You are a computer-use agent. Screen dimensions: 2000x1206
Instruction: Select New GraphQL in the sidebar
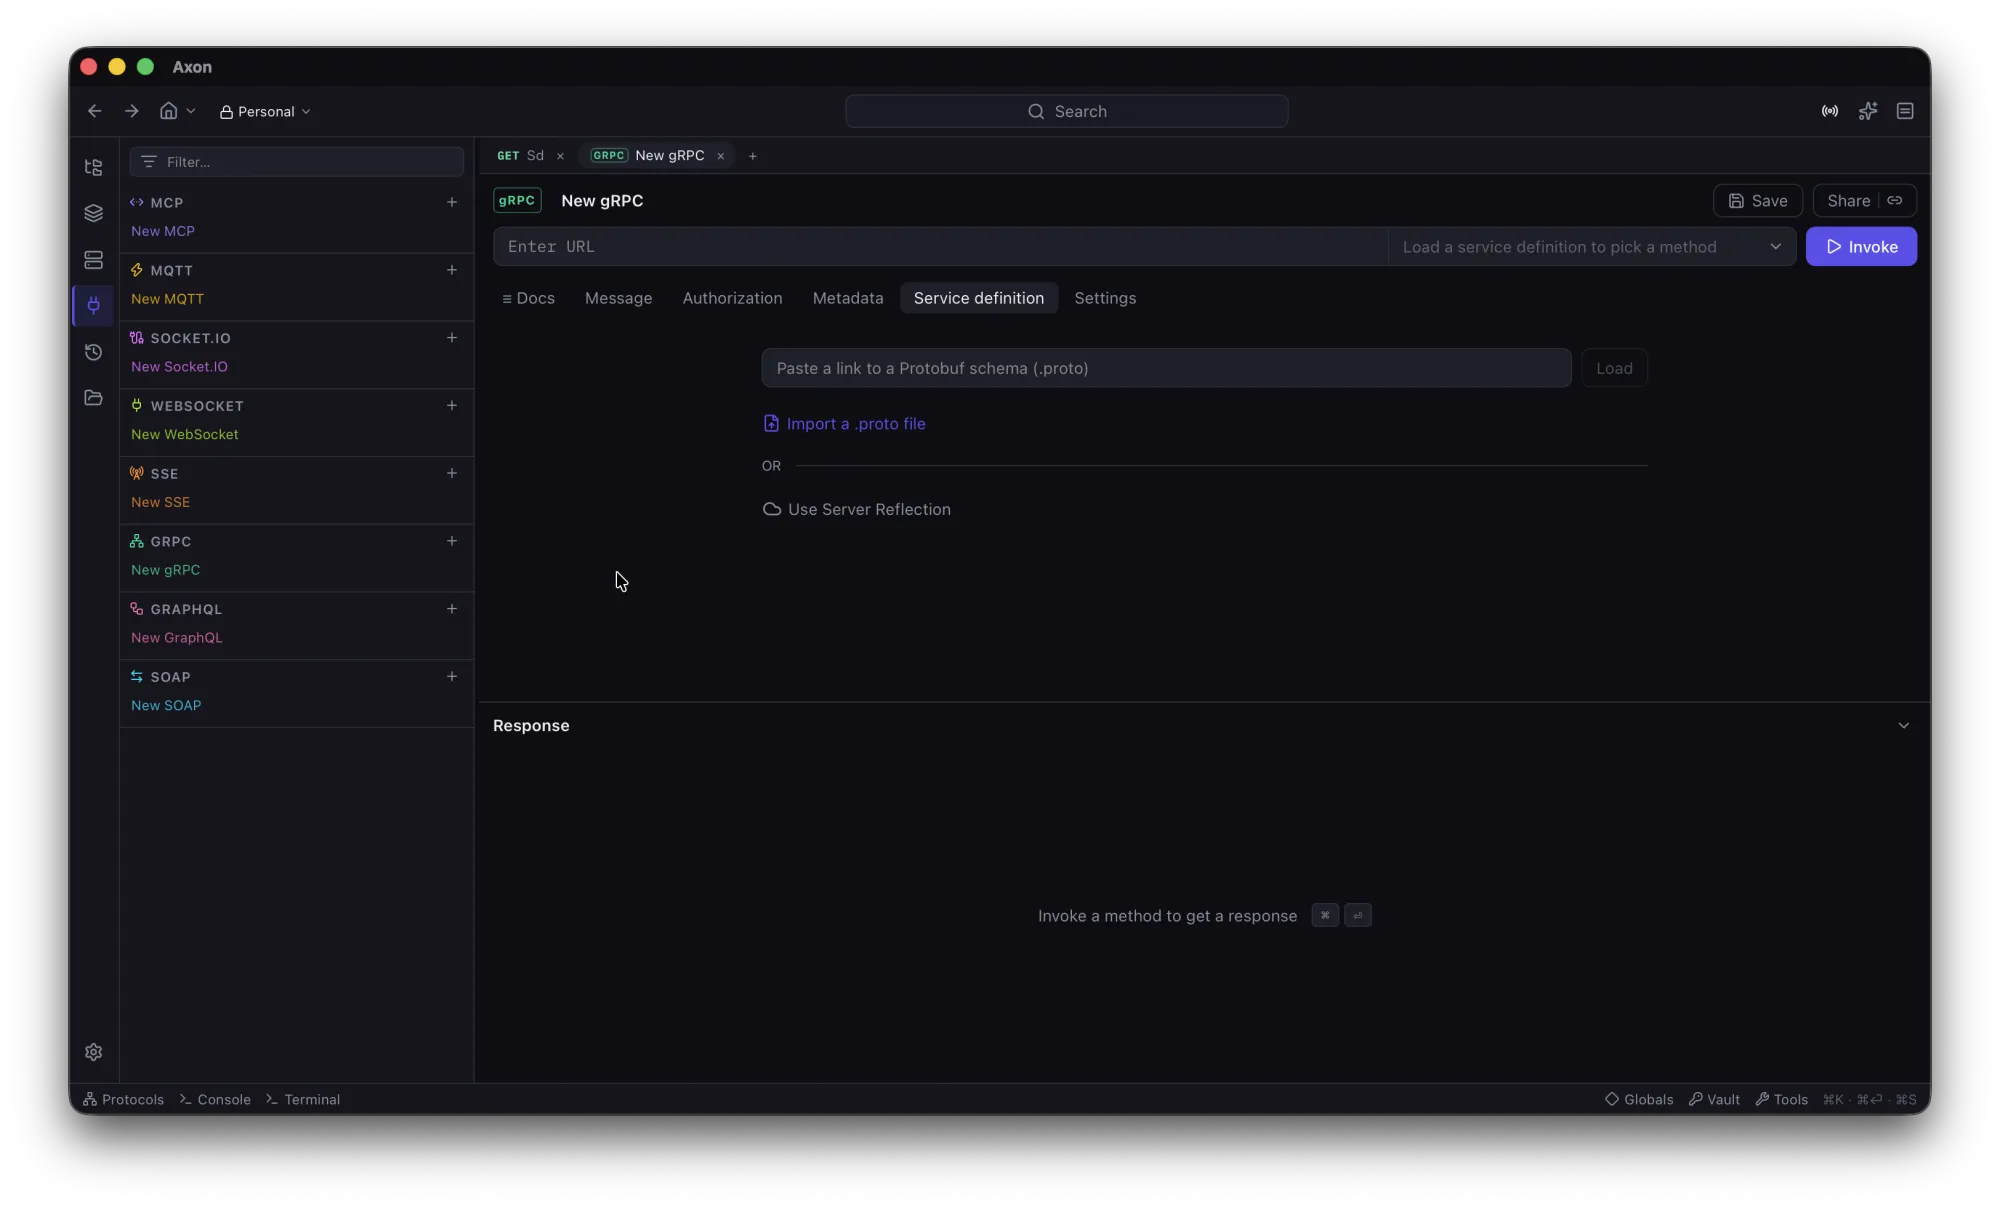177,638
